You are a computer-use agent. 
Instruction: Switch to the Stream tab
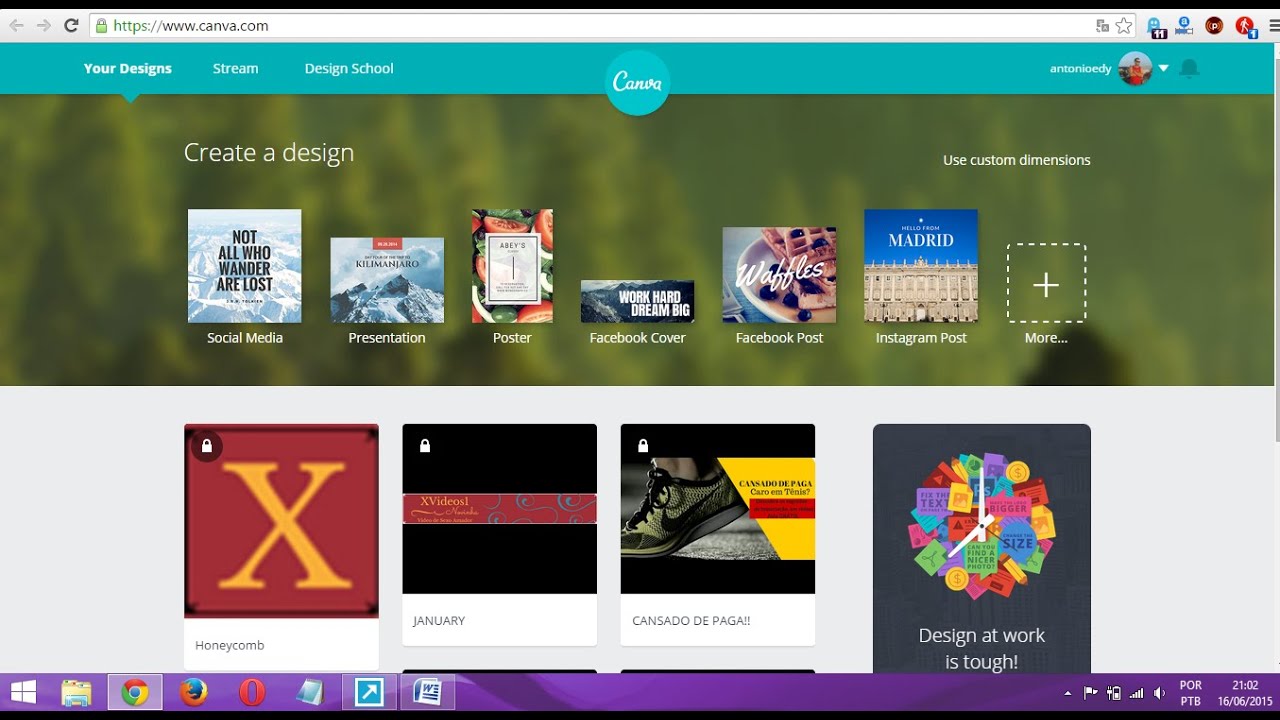click(x=235, y=68)
